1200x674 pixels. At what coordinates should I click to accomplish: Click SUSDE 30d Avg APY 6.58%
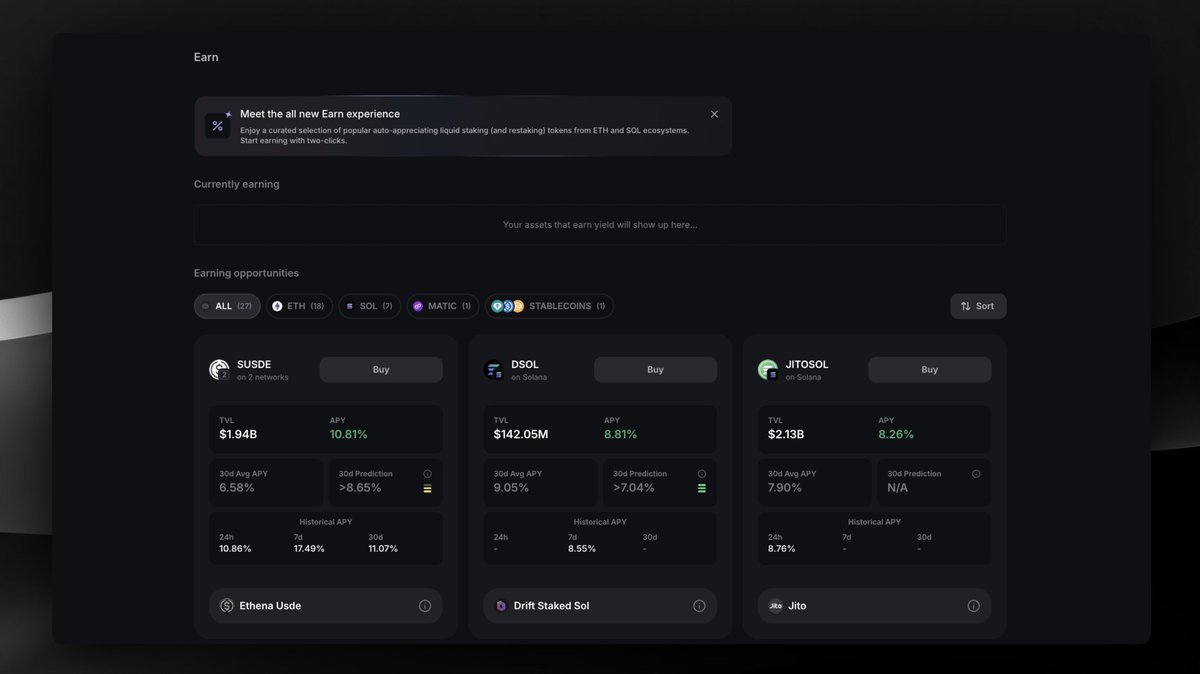click(x=237, y=488)
